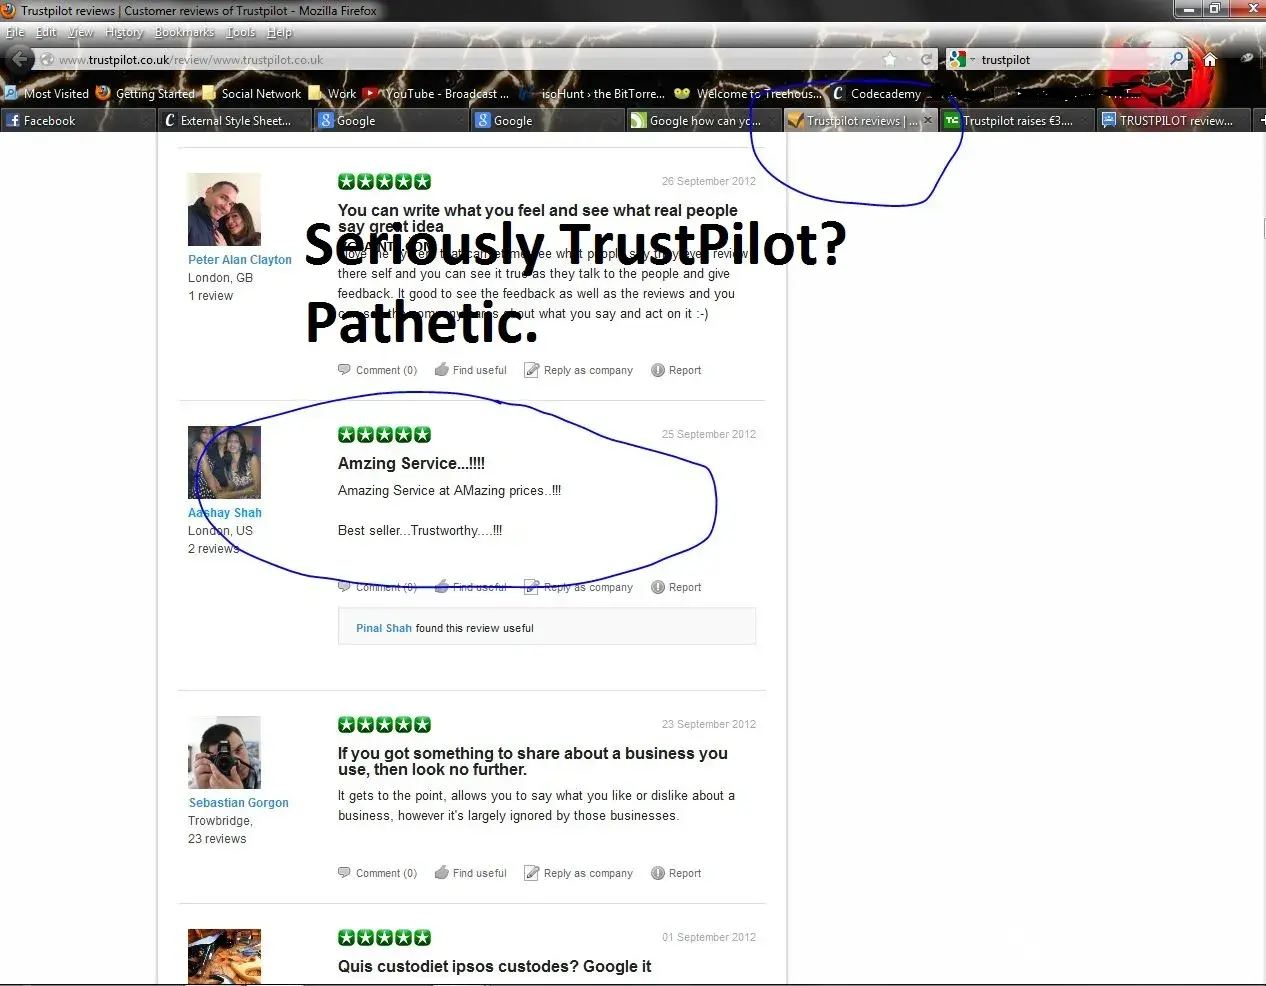The width and height of the screenshot is (1266, 986).
Task: Click Peter Alan Clayton's profile photo
Action: (224, 210)
